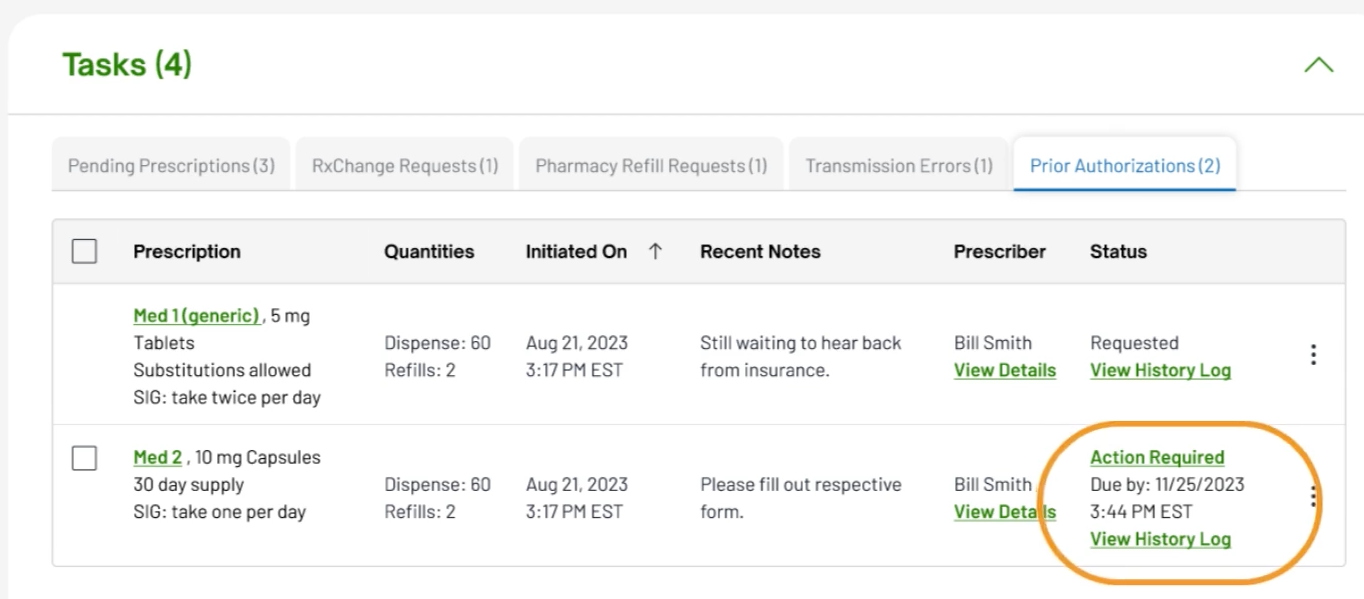Image resolution: width=1364 pixels, height=599 pixels.
Task: Select Pharmacy Refill Requests tab
Action: [x=651, y=166]
